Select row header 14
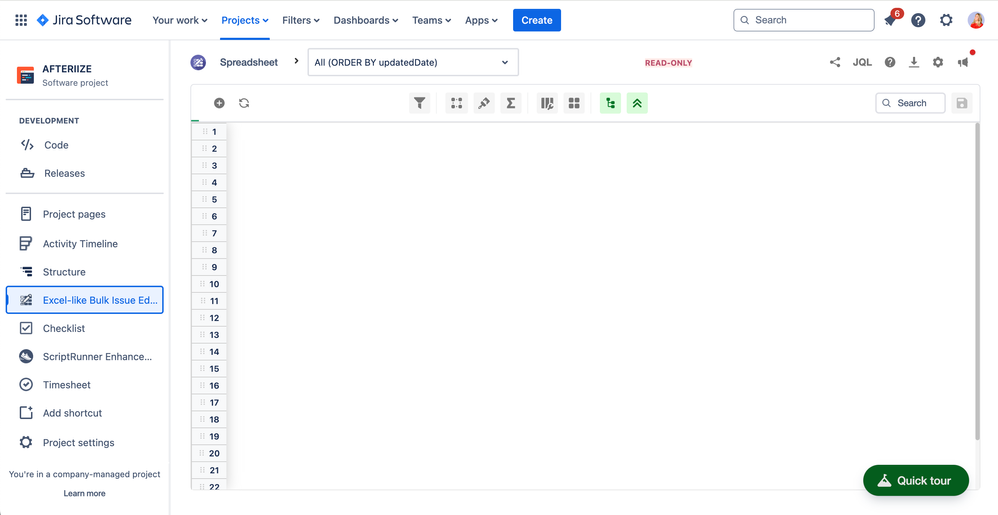The height and width of the screenshot is (515, 998). coord(209,351)
